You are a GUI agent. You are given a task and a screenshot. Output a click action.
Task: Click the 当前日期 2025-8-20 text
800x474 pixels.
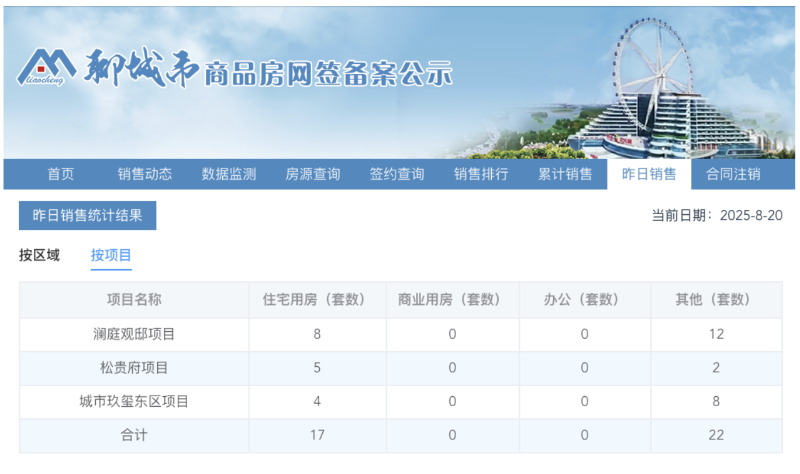[717, 215]
